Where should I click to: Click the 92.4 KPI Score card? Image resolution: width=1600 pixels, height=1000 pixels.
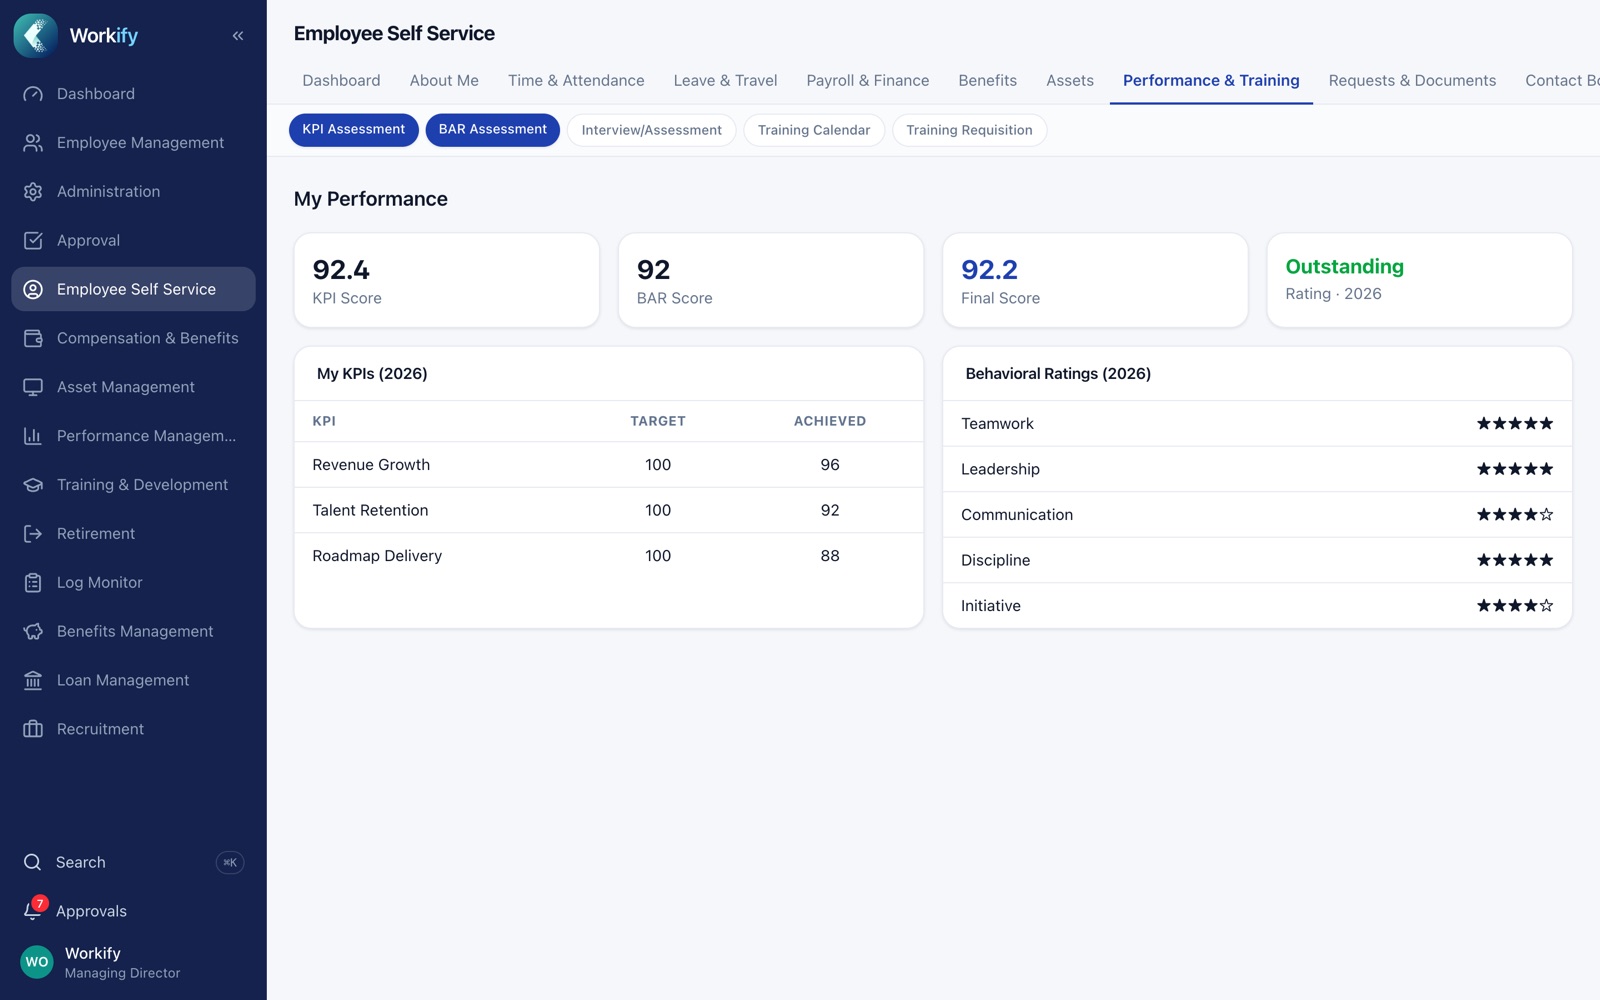447,281
